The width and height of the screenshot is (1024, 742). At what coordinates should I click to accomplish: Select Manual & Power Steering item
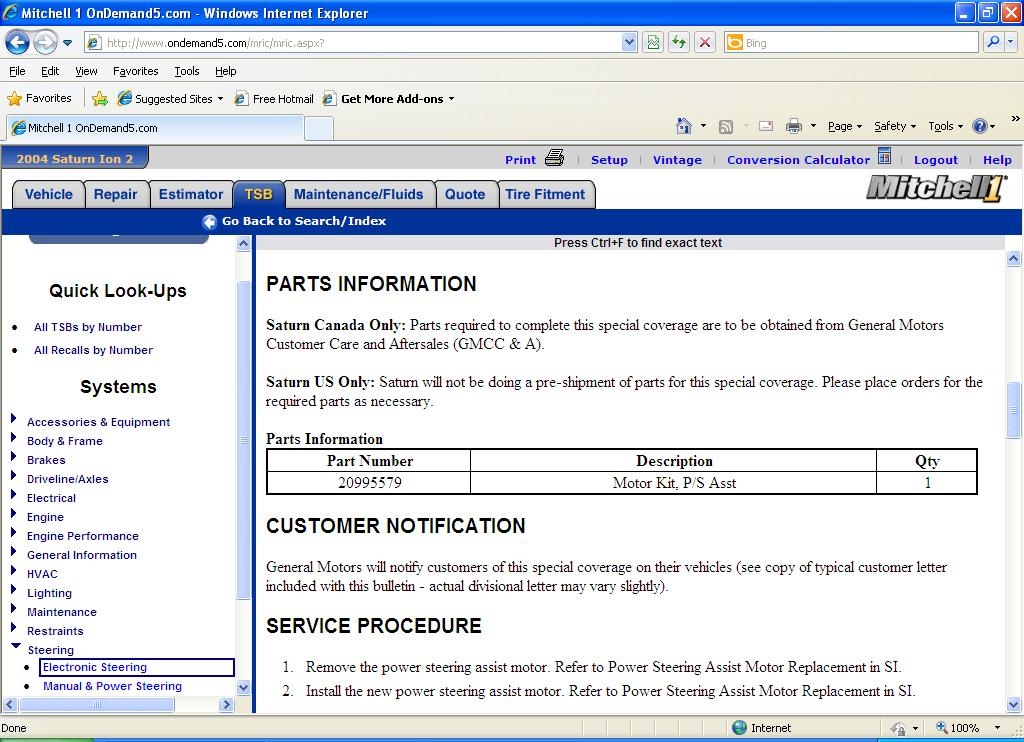(x=112, y=686)
